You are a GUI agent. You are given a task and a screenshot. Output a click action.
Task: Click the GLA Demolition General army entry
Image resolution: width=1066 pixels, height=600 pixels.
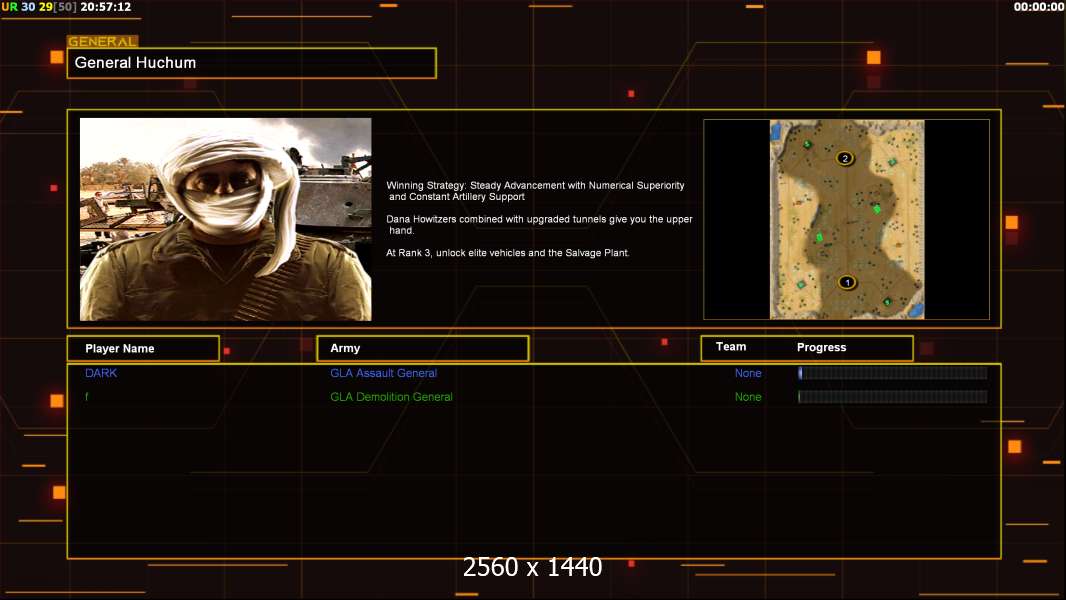[x=391, y=397]
